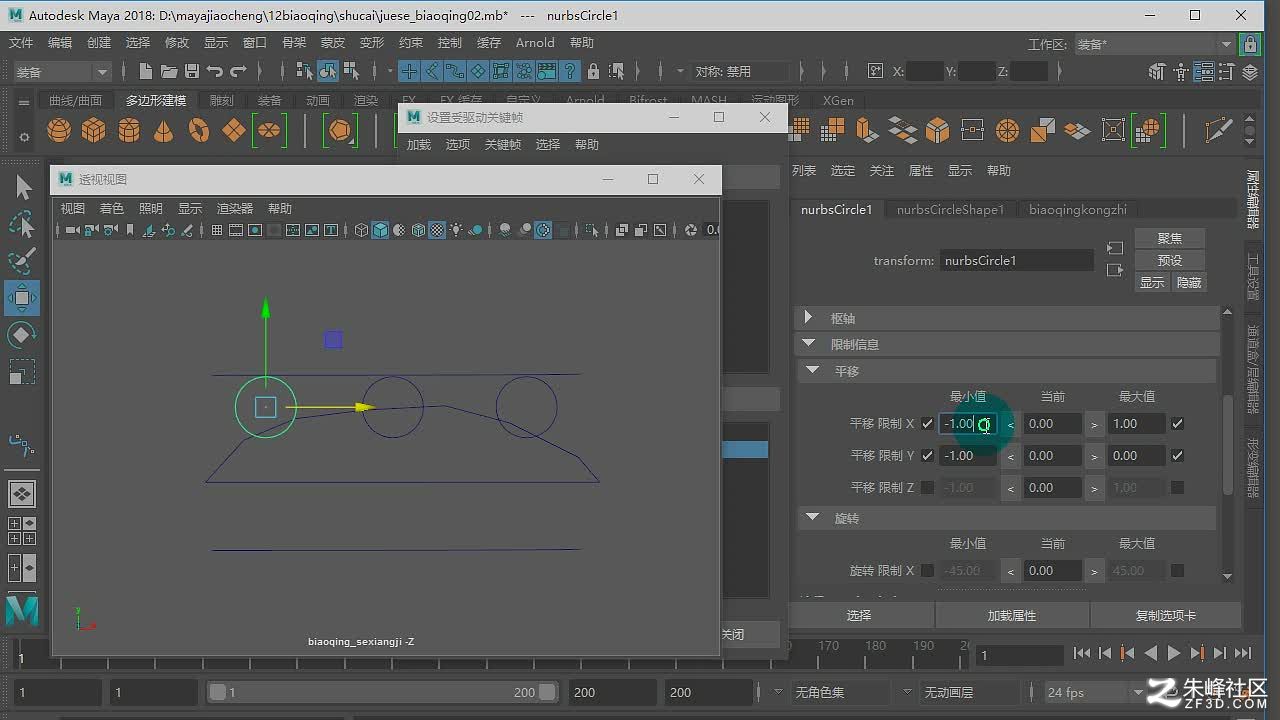This screenshot has height=720, width=1280.
Task: Click the Translate Limit X minimum value field
Action: [x=968, y=424]
